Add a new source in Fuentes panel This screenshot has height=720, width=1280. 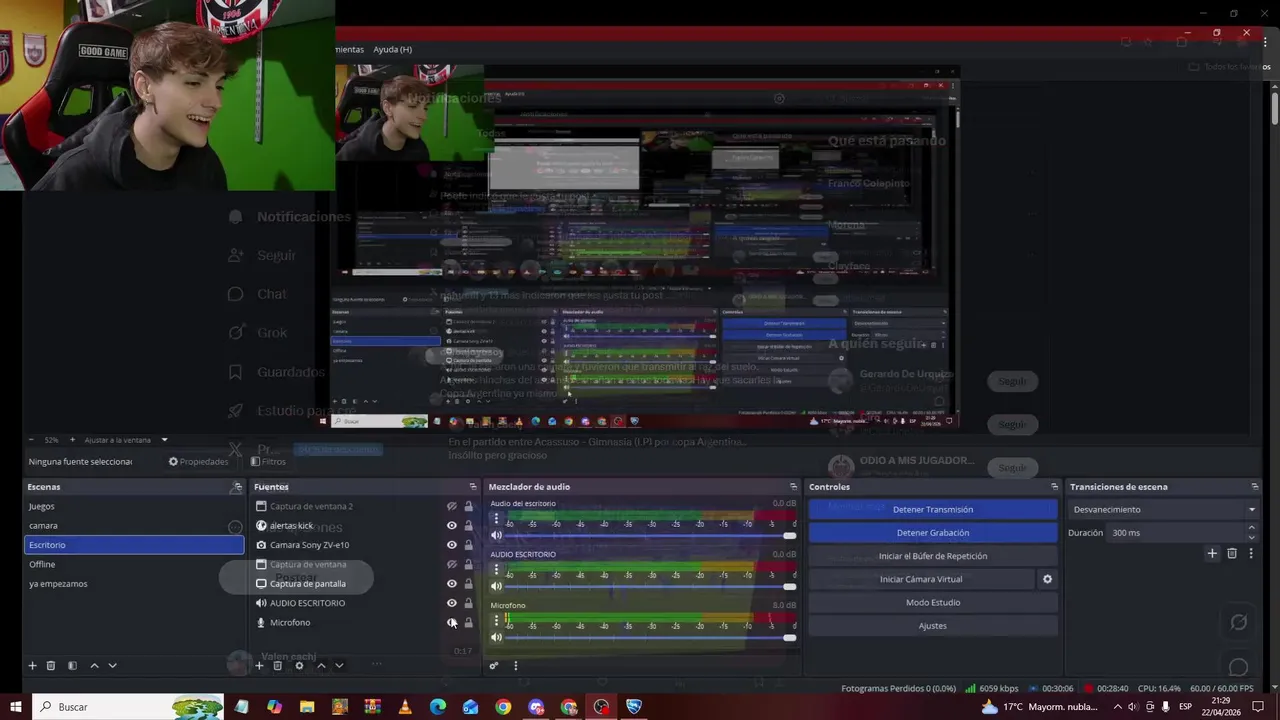pyautogui.click(x=260, y=666)
